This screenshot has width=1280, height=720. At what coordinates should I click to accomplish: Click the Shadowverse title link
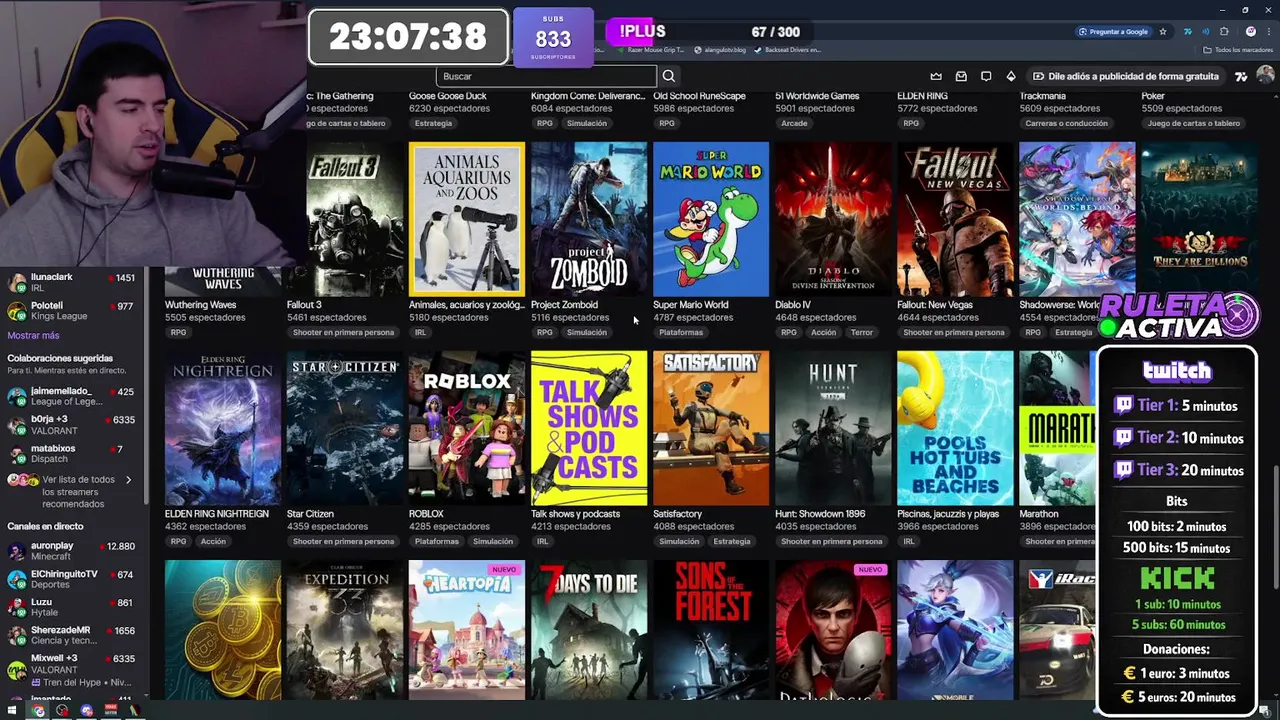tap(1058, 305)
